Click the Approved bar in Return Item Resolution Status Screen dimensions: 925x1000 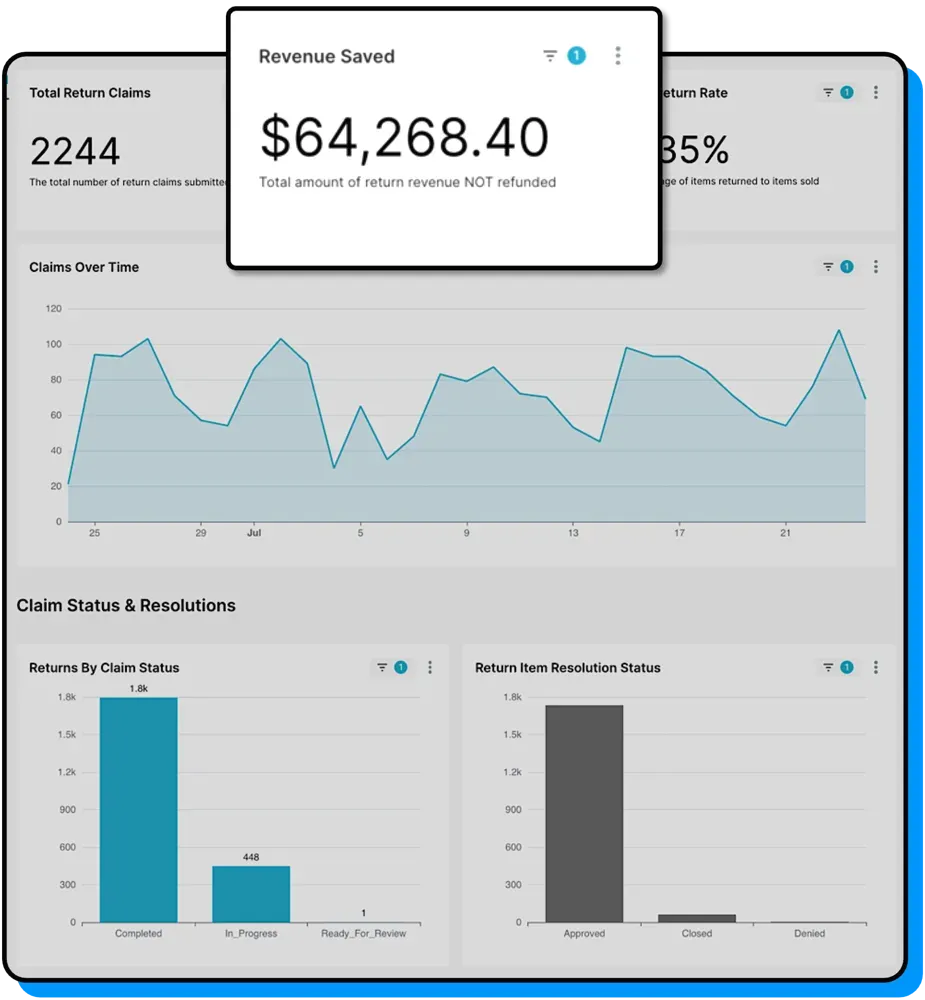[584, 810]
